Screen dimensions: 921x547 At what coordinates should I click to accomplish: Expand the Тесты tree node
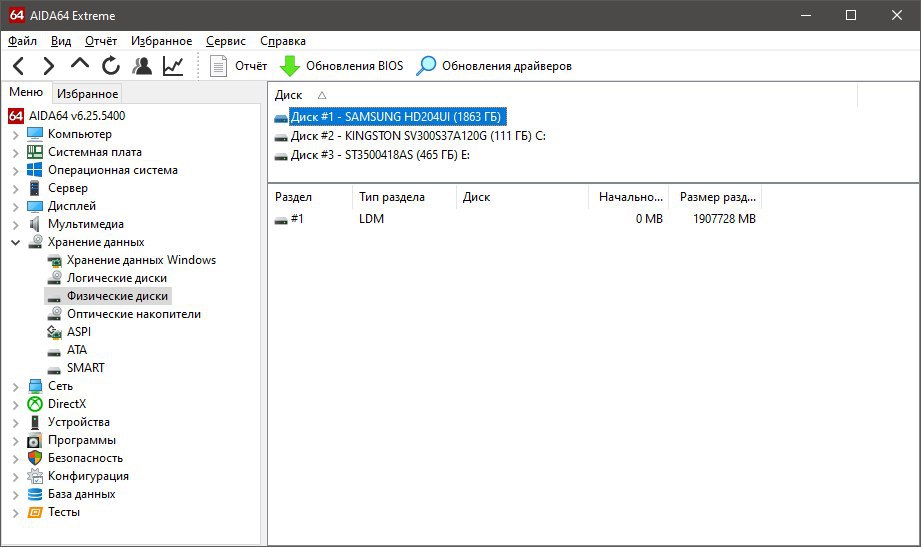pos(15,513)
